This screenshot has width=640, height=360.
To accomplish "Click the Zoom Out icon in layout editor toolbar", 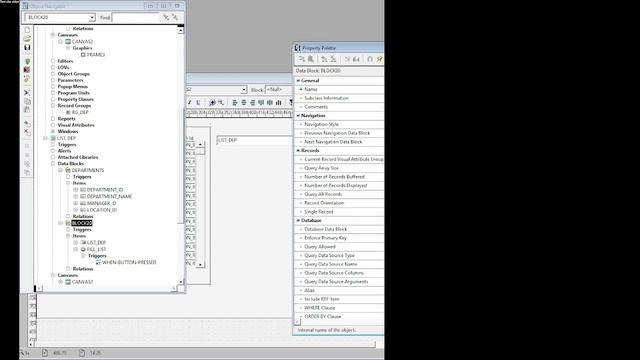I will pyautogui.click(x=221, y=102).
